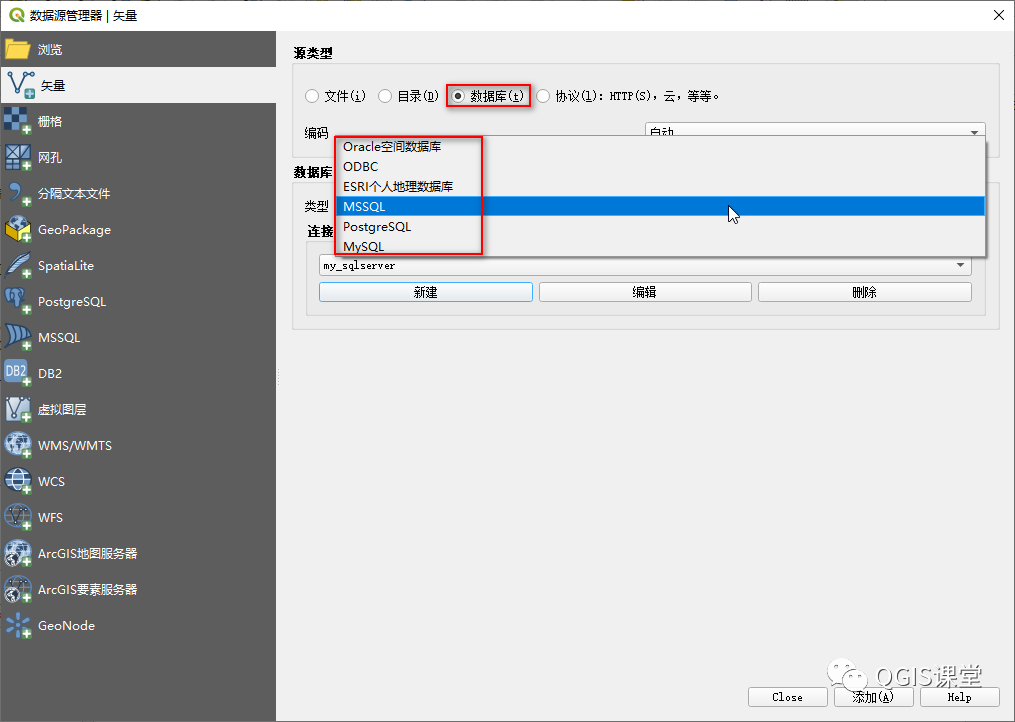Click the Help button
The height and width of the screenshot is (722, 1015).
(x=959, y=697)
